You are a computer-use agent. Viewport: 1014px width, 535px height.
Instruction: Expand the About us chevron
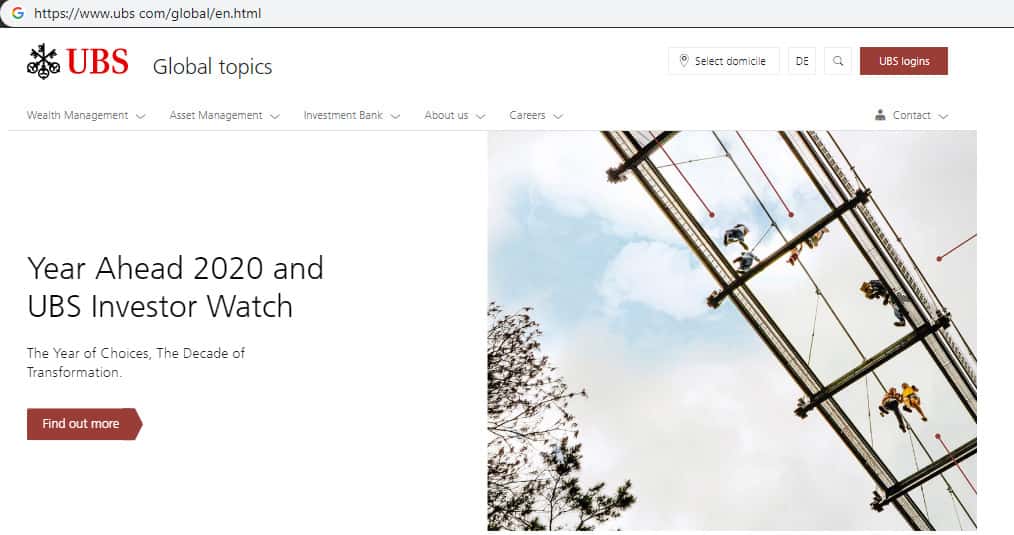(x=480, y=116)
